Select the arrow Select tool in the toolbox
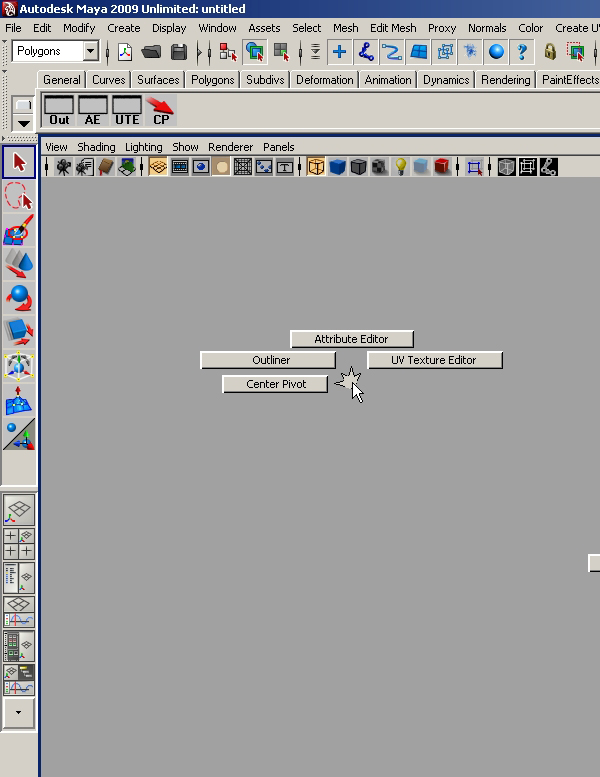 19,162
